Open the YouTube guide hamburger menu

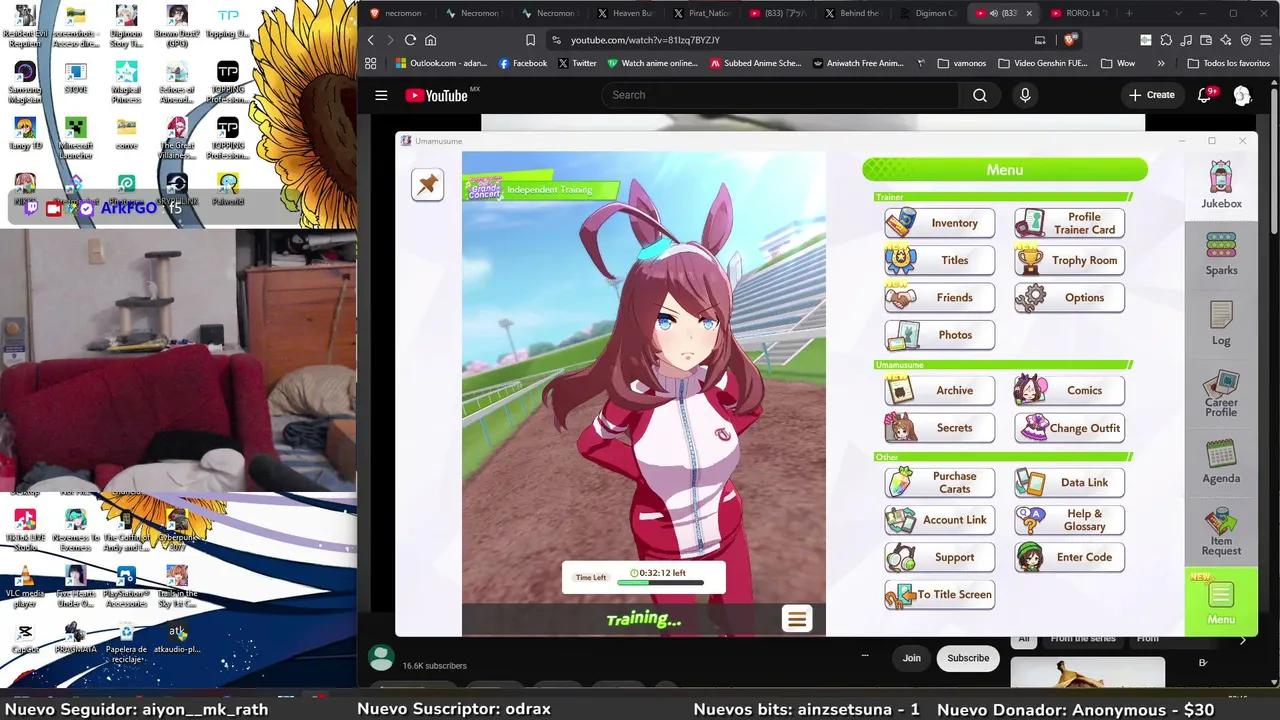[381, 95]
